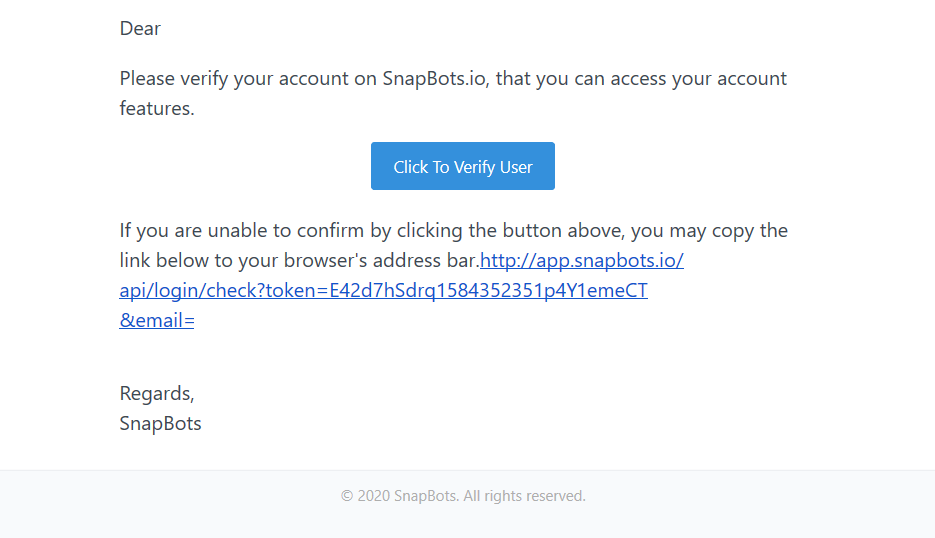935x538 pixels.
Task: Click the phrase "button above" in instructions
Action: (x=564, y=231)
